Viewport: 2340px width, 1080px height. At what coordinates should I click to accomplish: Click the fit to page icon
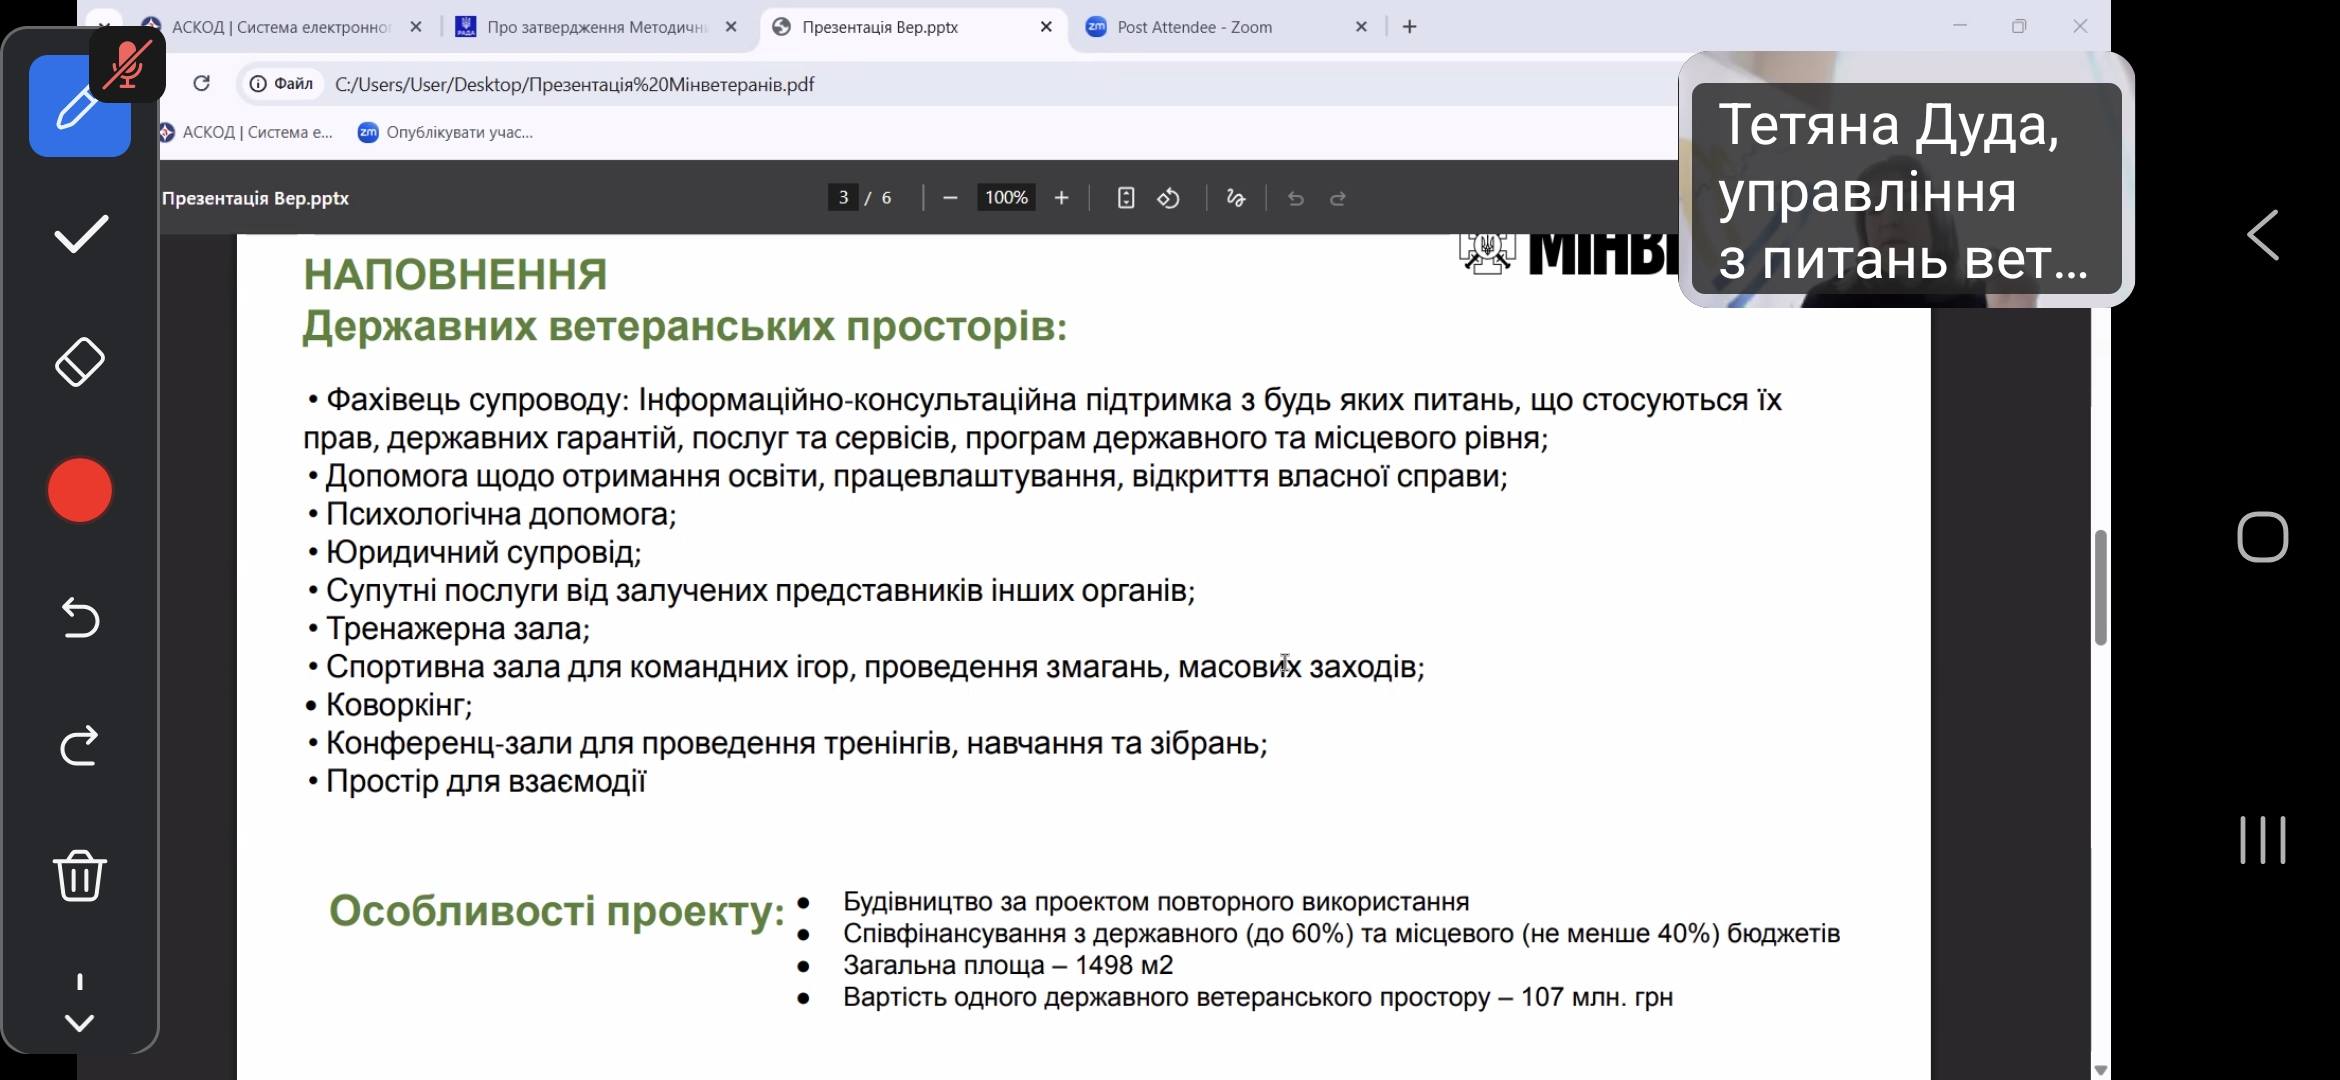[1126, 198]
